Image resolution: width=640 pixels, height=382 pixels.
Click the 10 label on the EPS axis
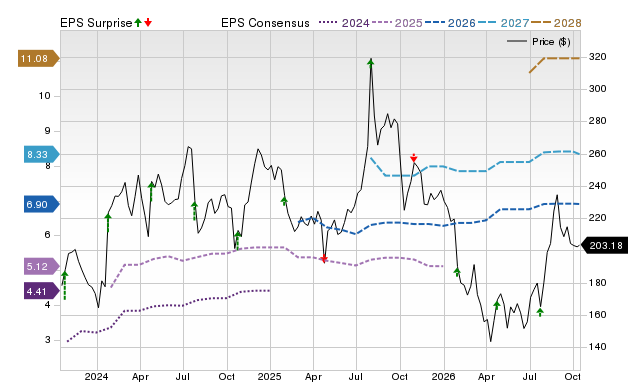click(44, 96)
